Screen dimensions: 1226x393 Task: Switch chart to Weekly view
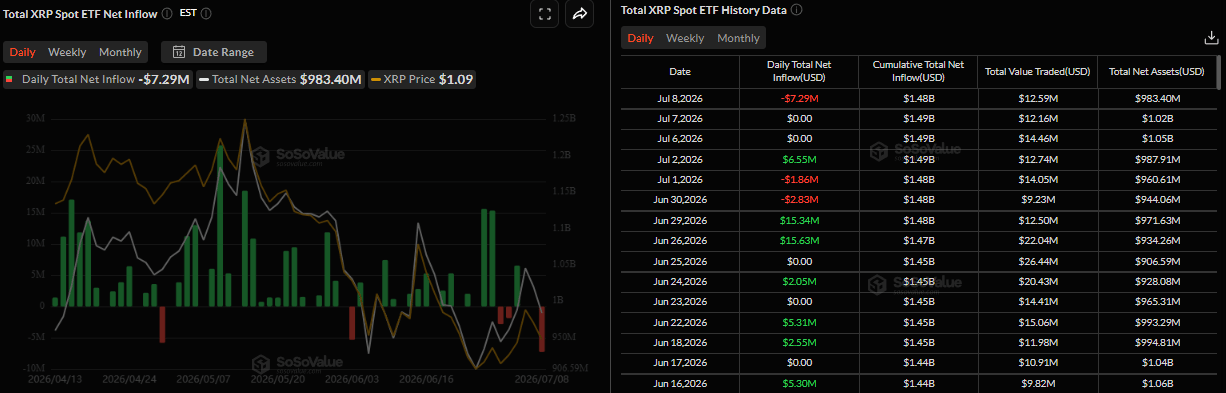(67, 52)
